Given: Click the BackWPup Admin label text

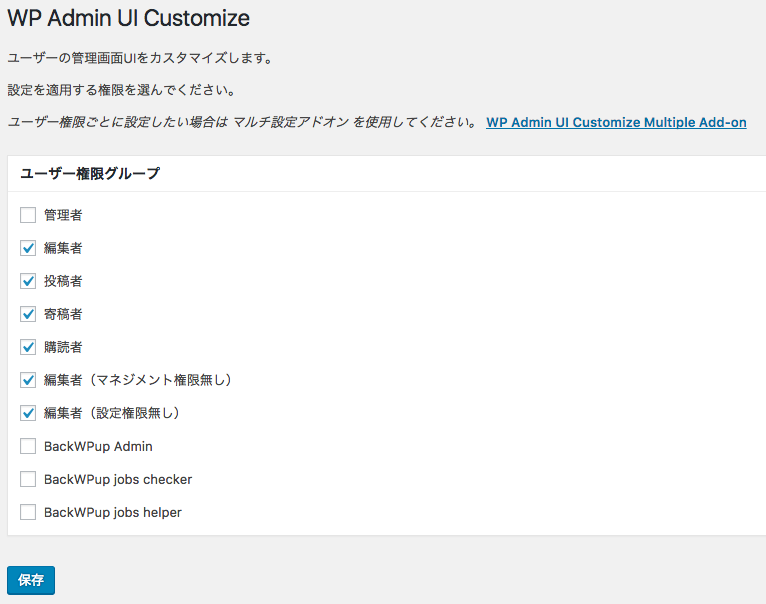Looking at the screenshot, I should (x=98, y=446).
